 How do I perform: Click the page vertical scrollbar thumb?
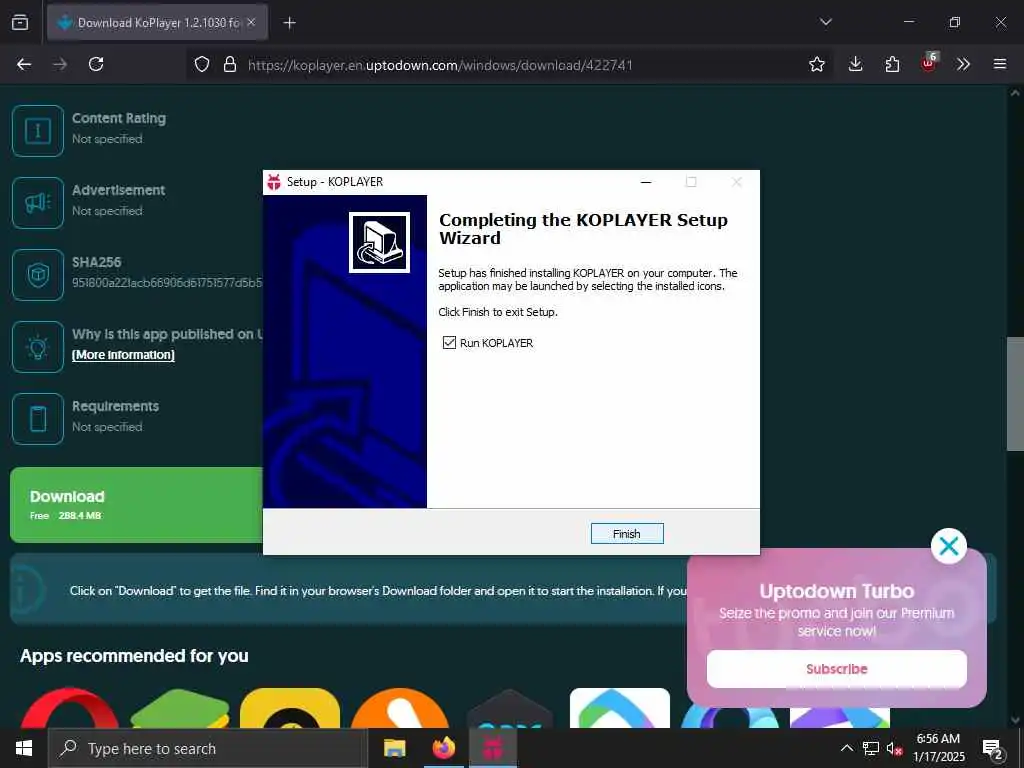[x=1015, y=394]
